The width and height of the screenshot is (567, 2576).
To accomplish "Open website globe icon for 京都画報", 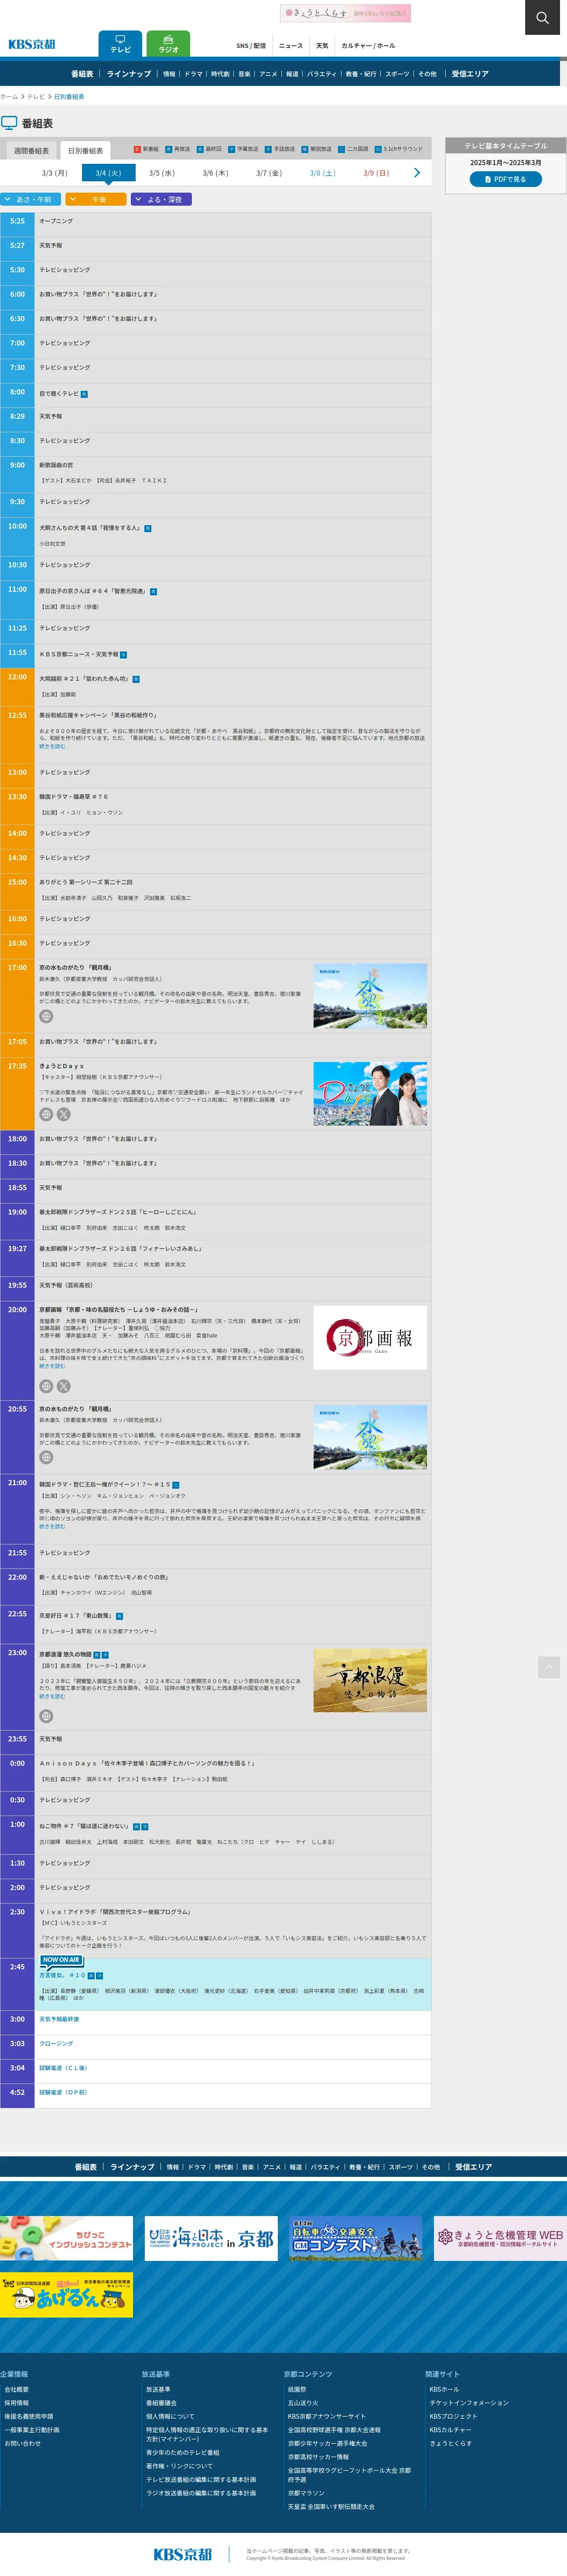I will (x=46, y=1386).
